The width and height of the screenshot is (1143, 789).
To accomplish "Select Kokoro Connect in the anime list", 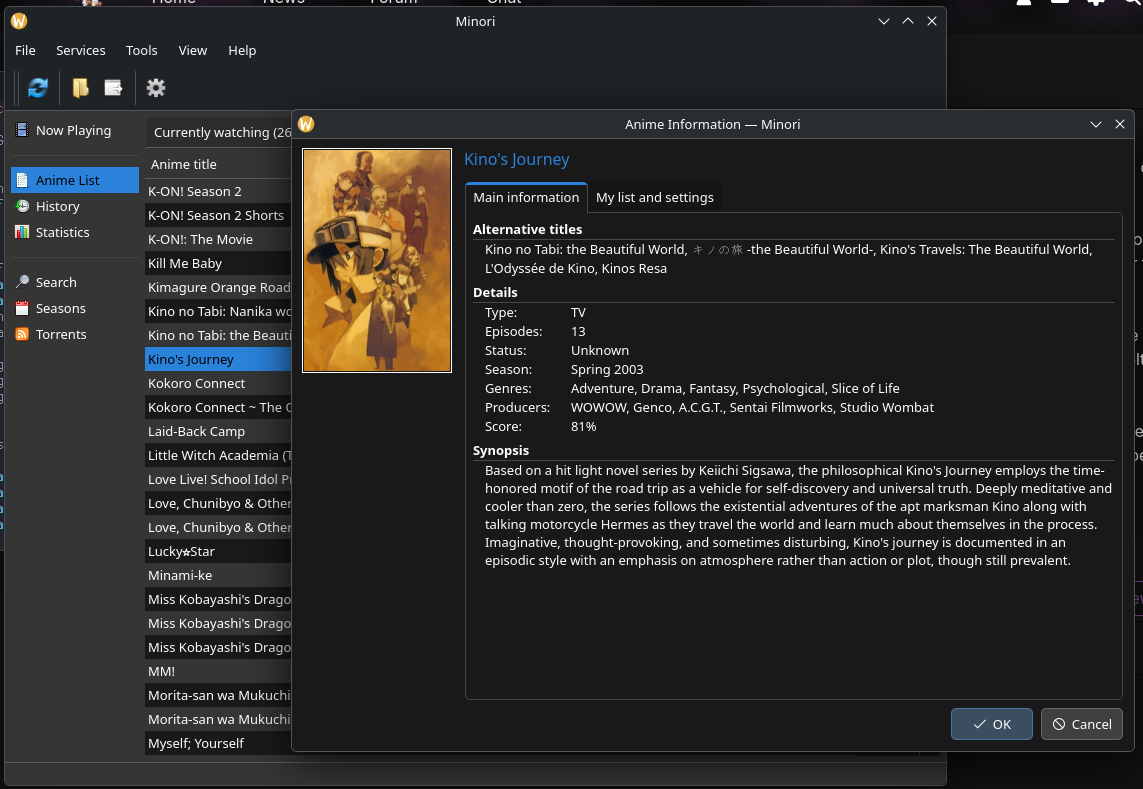I will [196, 384].
